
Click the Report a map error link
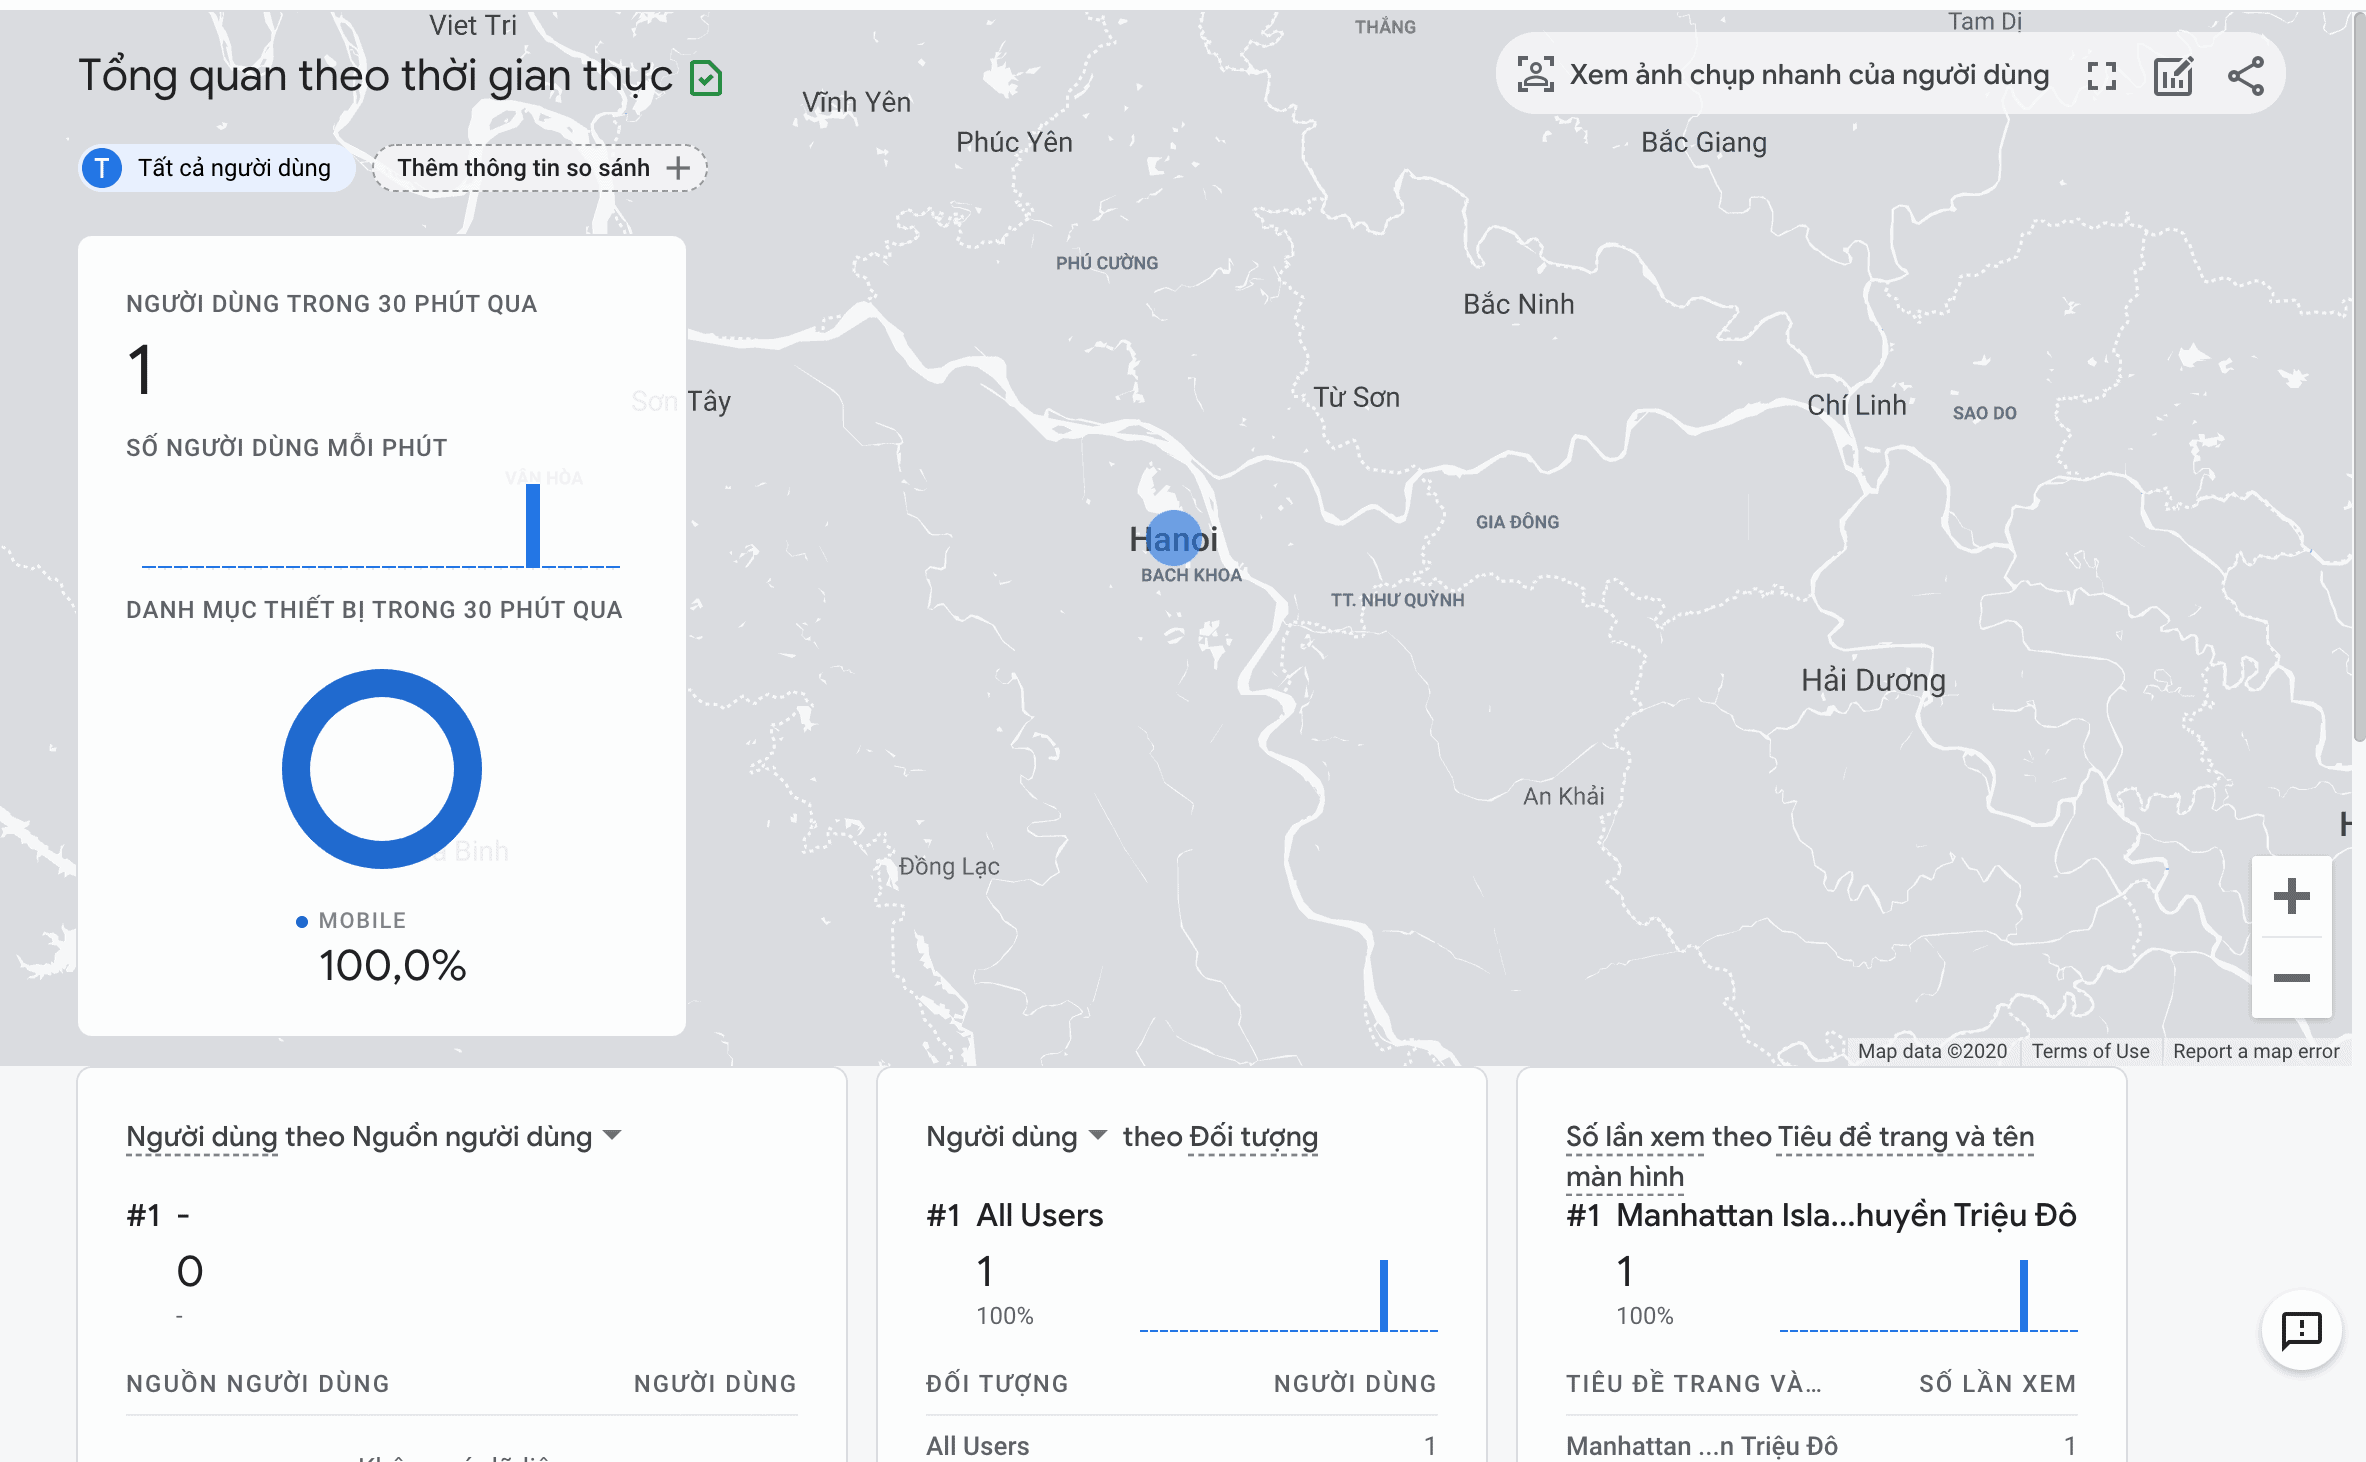click(2256, 1051)
